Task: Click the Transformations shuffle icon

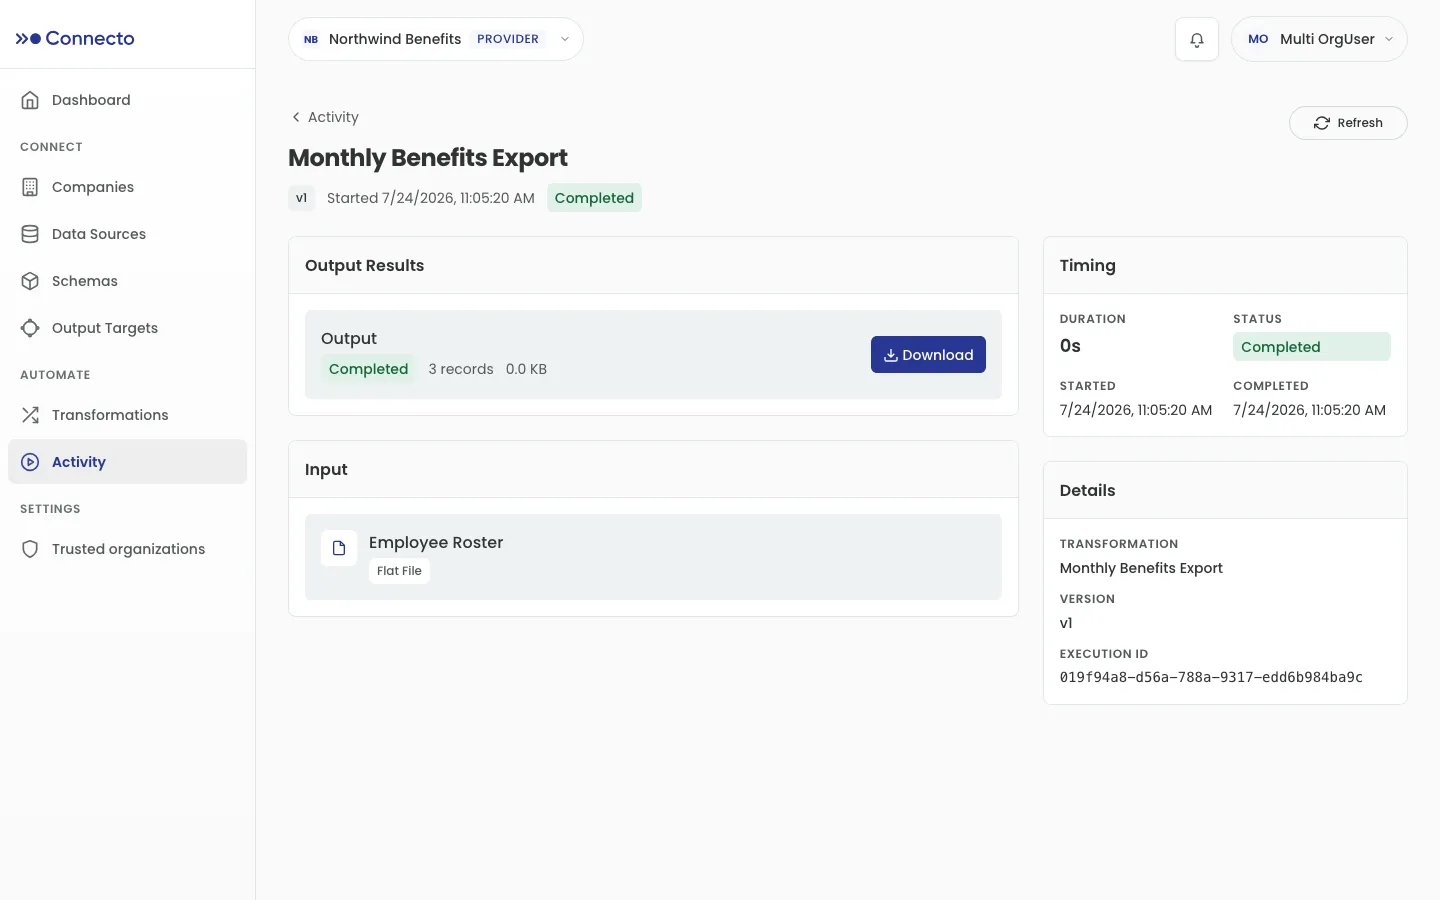Action: point(30,415)
